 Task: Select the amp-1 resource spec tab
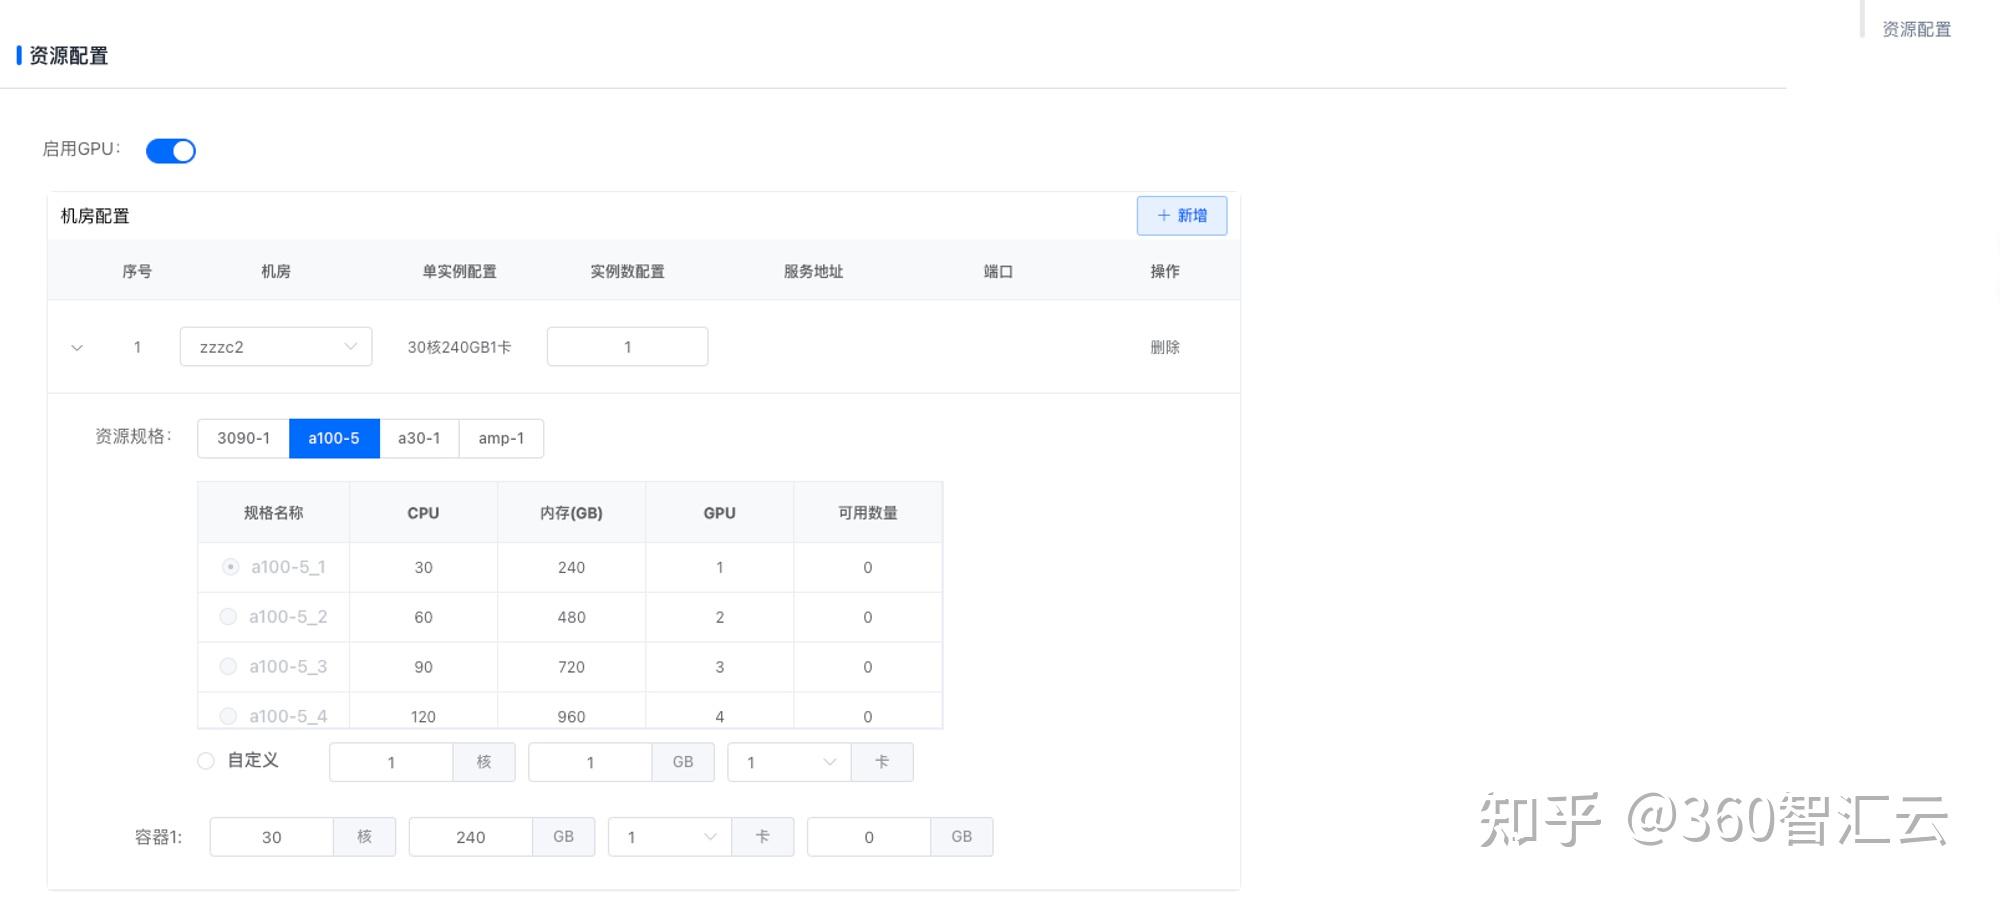pos(501,438)
